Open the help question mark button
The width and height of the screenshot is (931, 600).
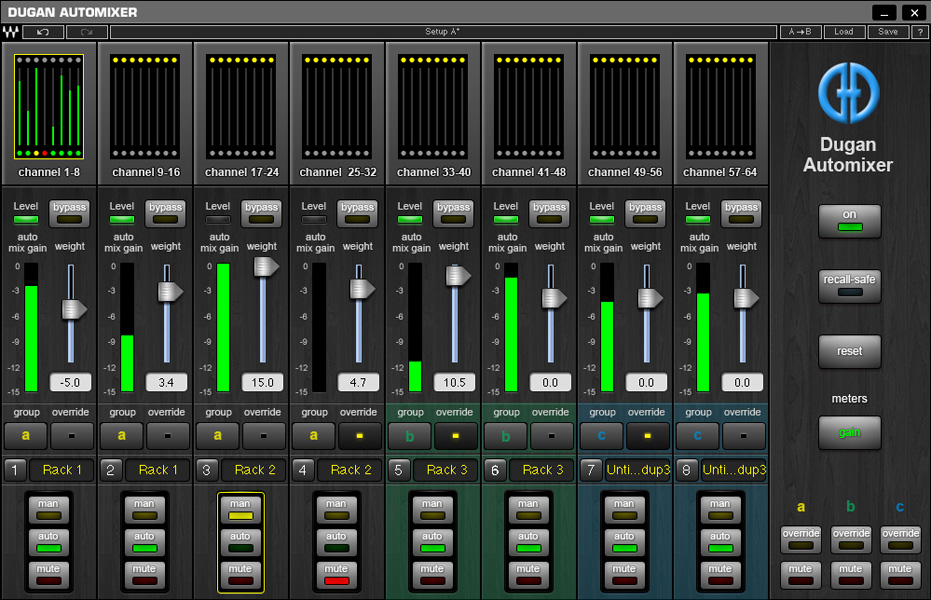pyautogui.click(x=920, y=32)
